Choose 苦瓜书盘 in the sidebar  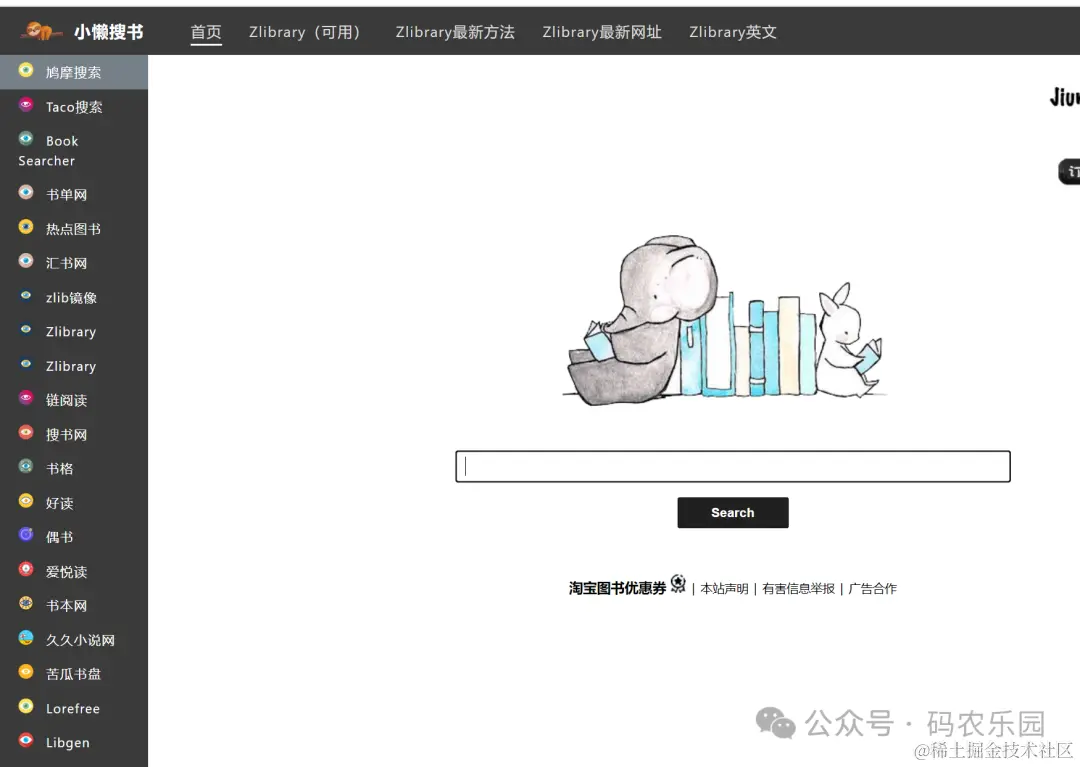point(74,674)
